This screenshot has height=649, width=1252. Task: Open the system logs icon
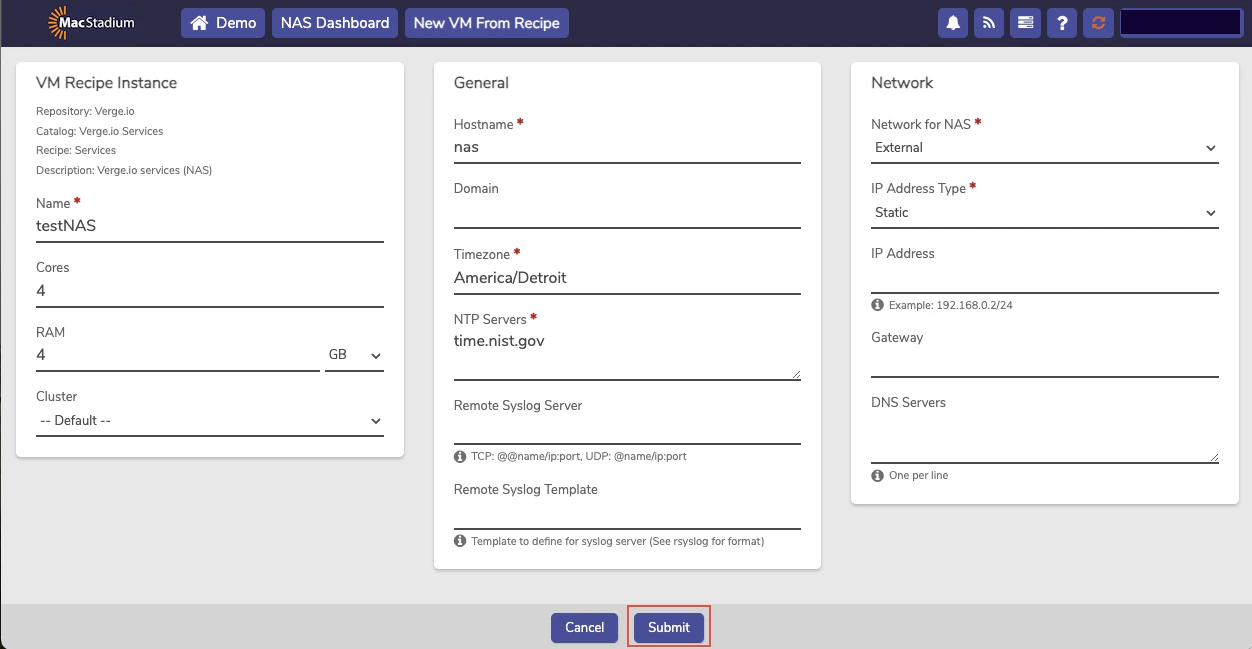point(1025,22)
